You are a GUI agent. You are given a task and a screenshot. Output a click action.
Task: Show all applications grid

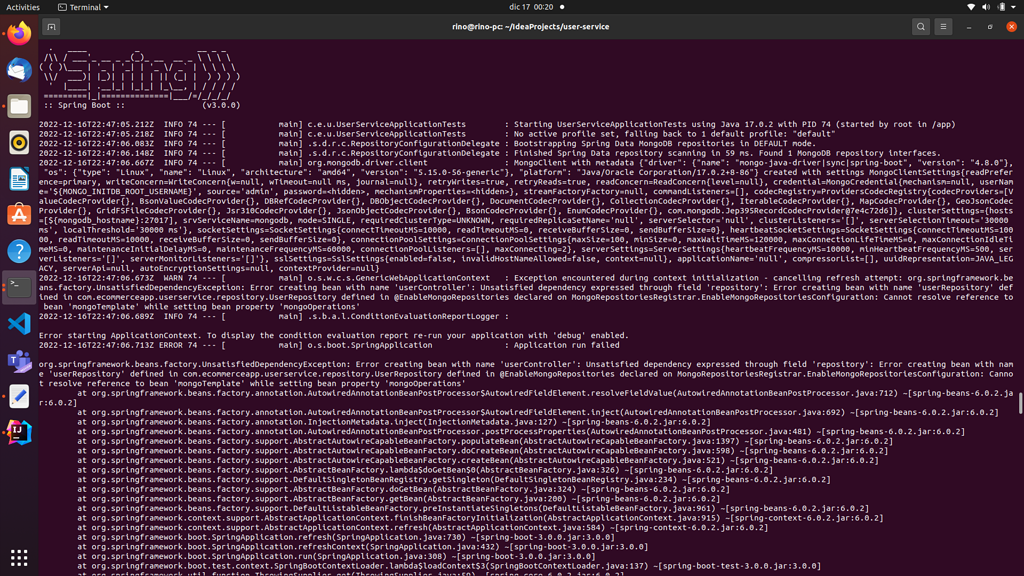(x=19, y=557)
